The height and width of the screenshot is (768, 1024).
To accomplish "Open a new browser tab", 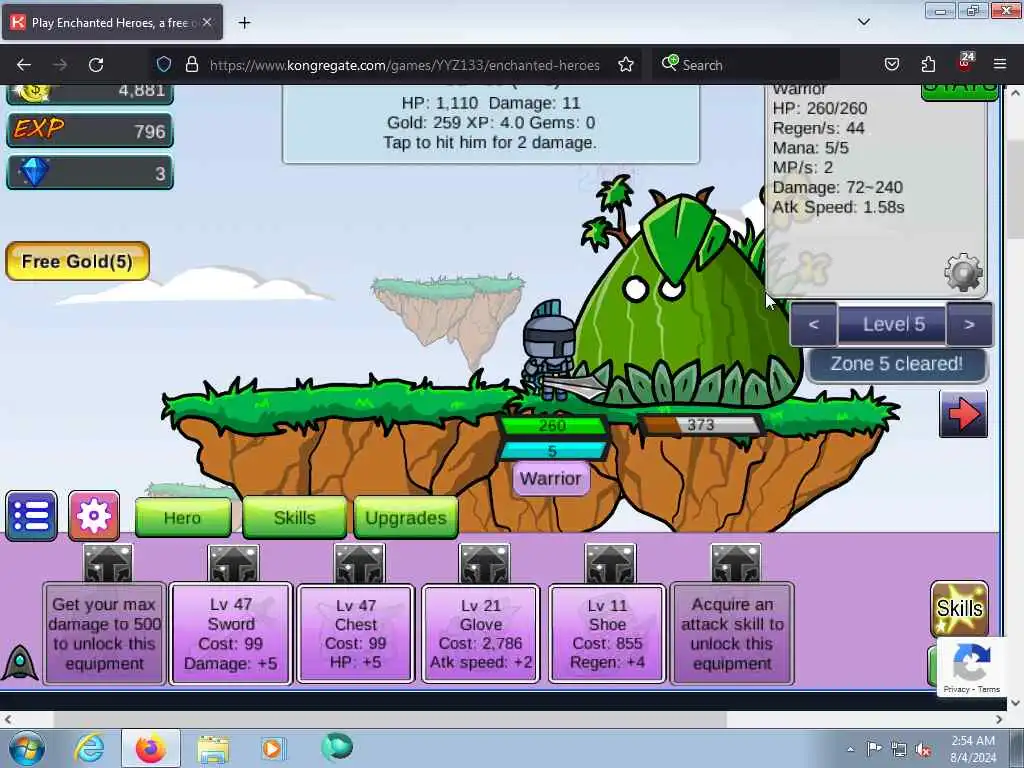I will tap(244, 23).
